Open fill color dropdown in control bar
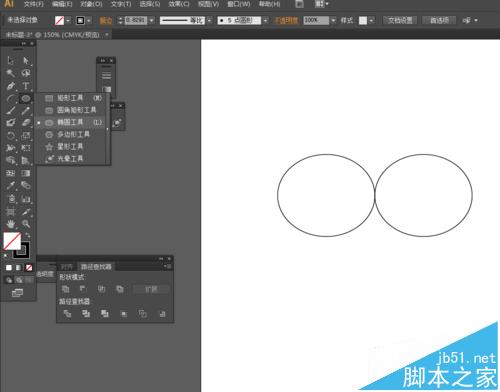Viewport: 500px width, 392px height. click(x=68, y=21)
